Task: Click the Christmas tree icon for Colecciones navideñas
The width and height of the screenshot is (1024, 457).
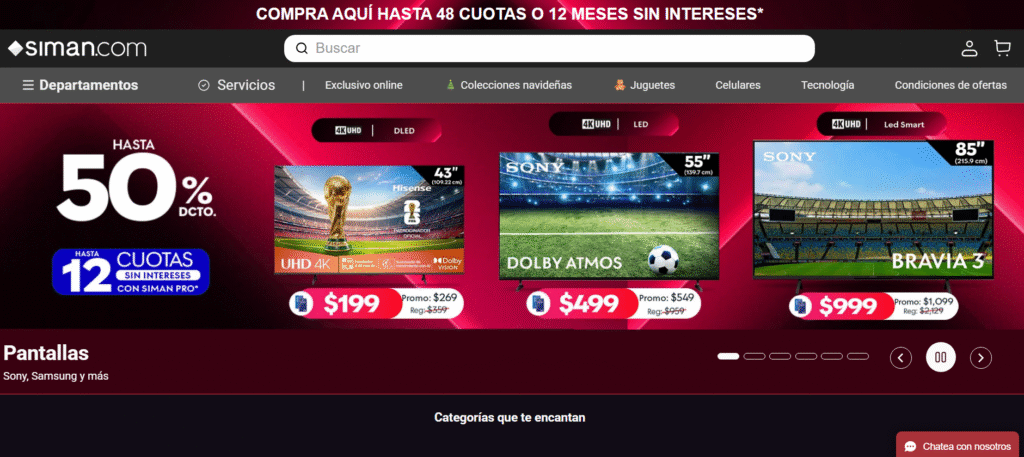Action: pos(450,85)
